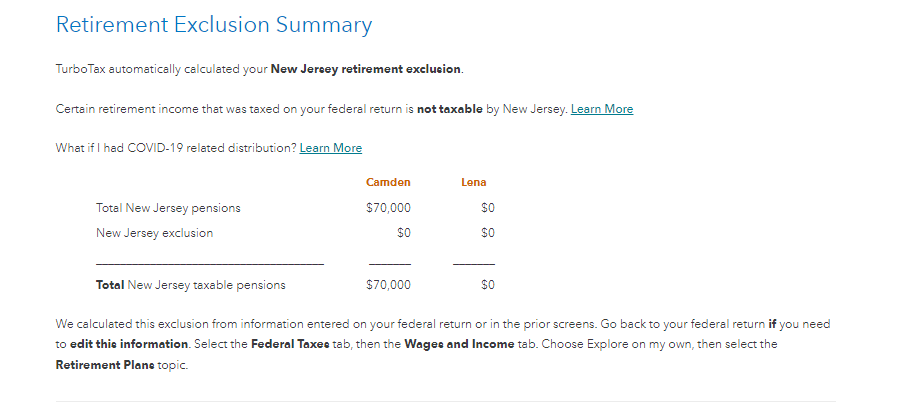
Task: Click the Total New Jersey pensions row label
Action: pyautogui.click(x=168, y=208)
